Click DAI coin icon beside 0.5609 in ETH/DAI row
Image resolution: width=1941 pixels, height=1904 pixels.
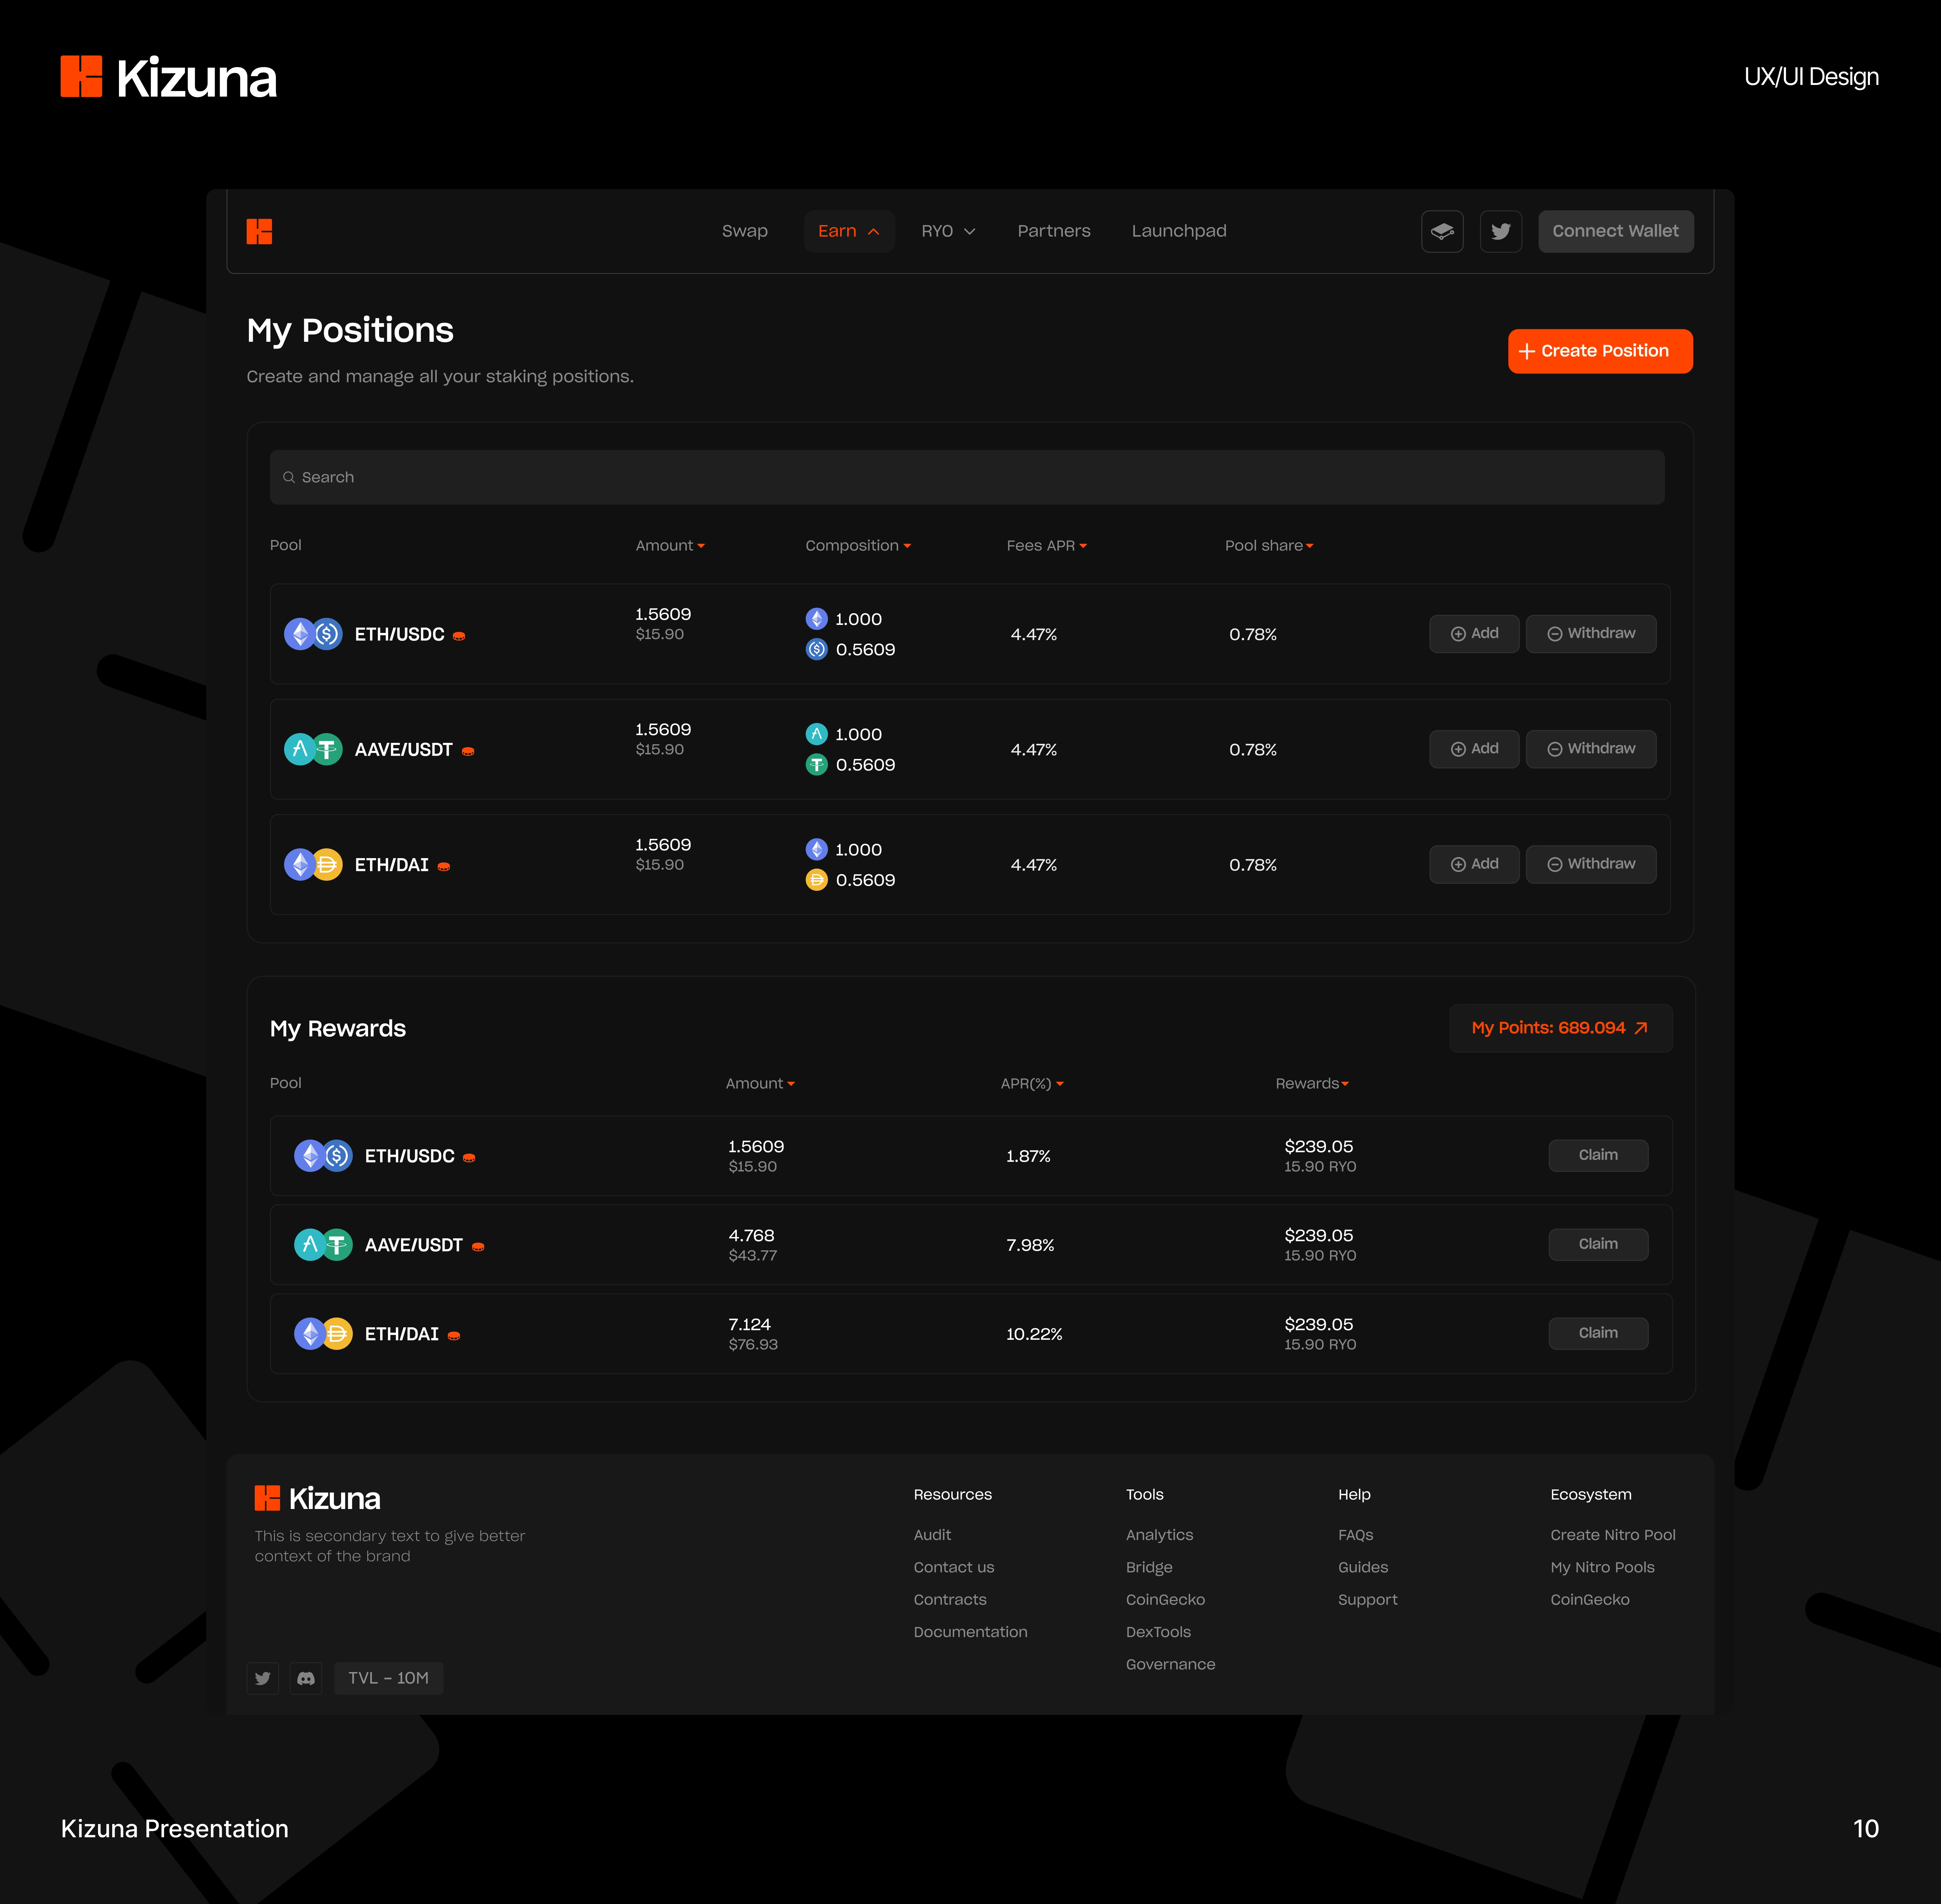817,880
